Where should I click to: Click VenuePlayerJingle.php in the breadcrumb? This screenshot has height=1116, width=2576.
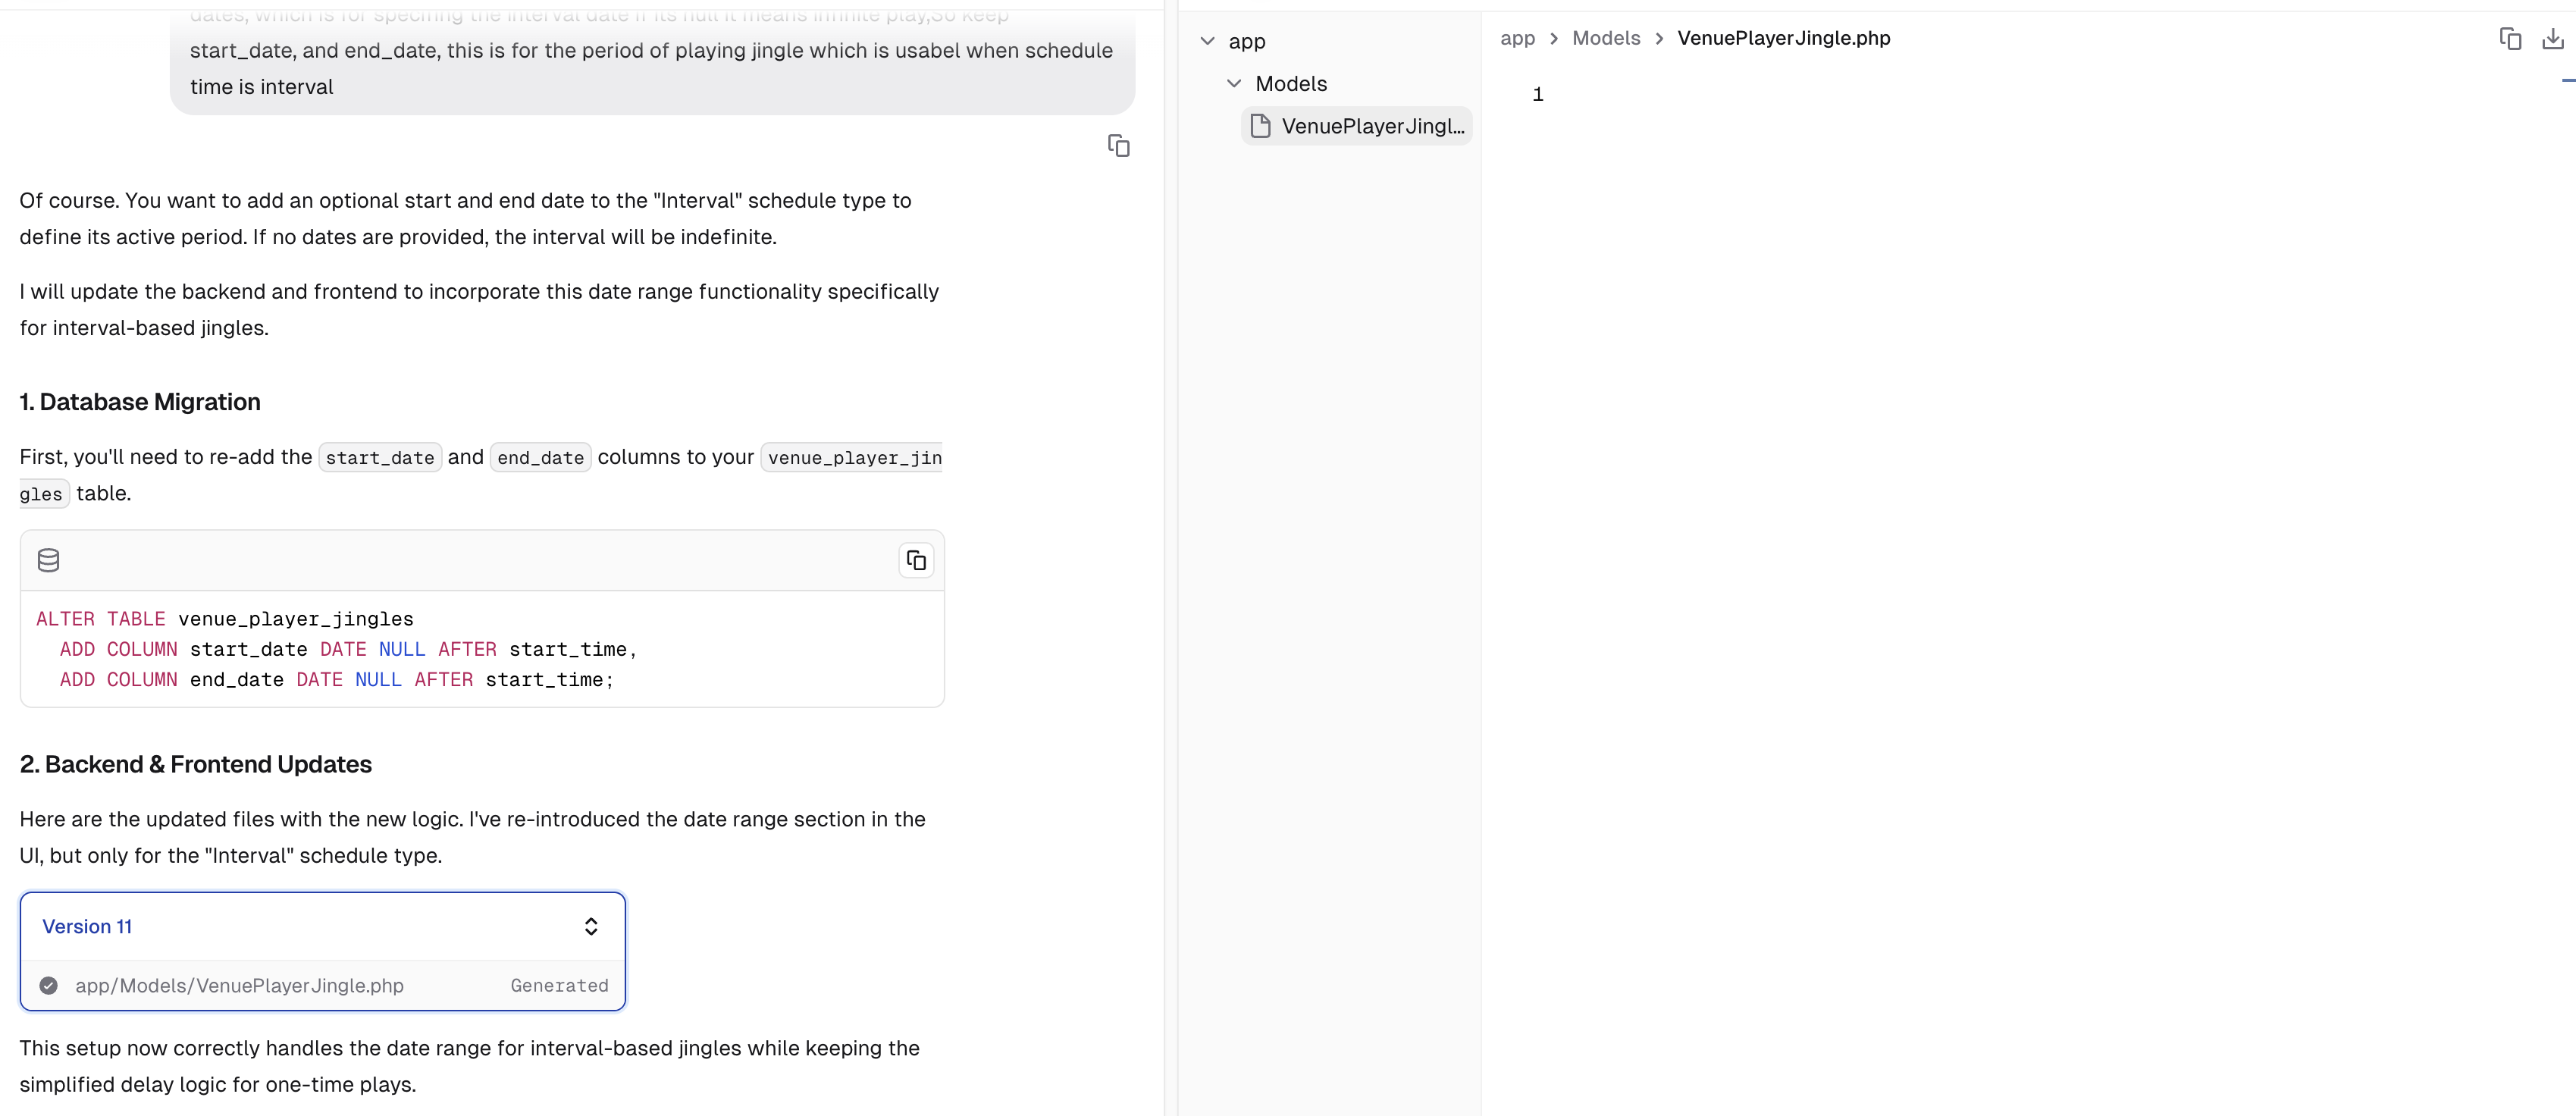click(x=1783, y=38)
